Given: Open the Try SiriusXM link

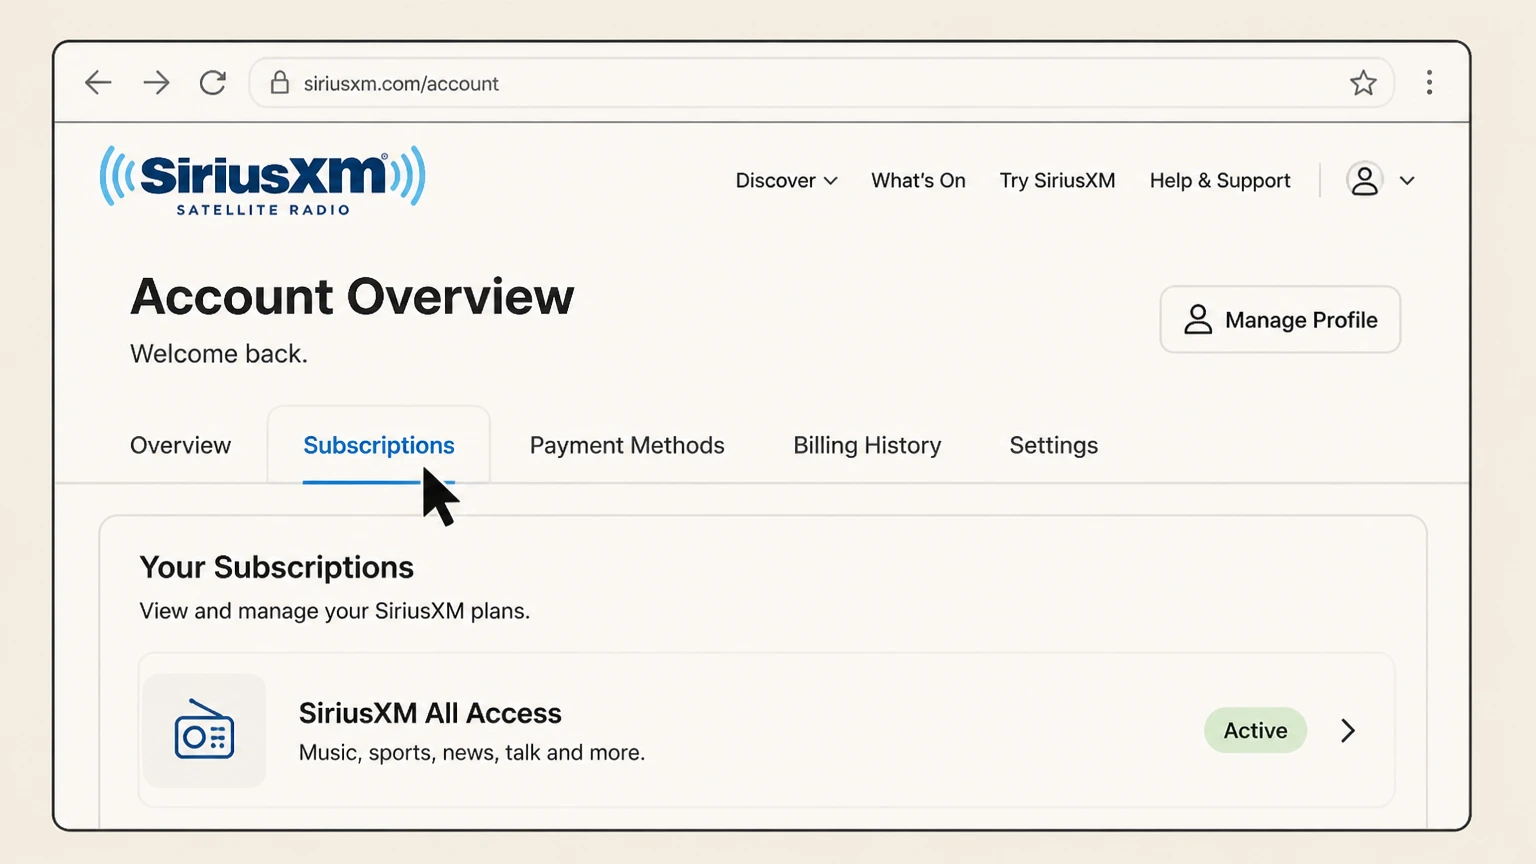Looking at the screenshot, I should (x=1057, y=181).
